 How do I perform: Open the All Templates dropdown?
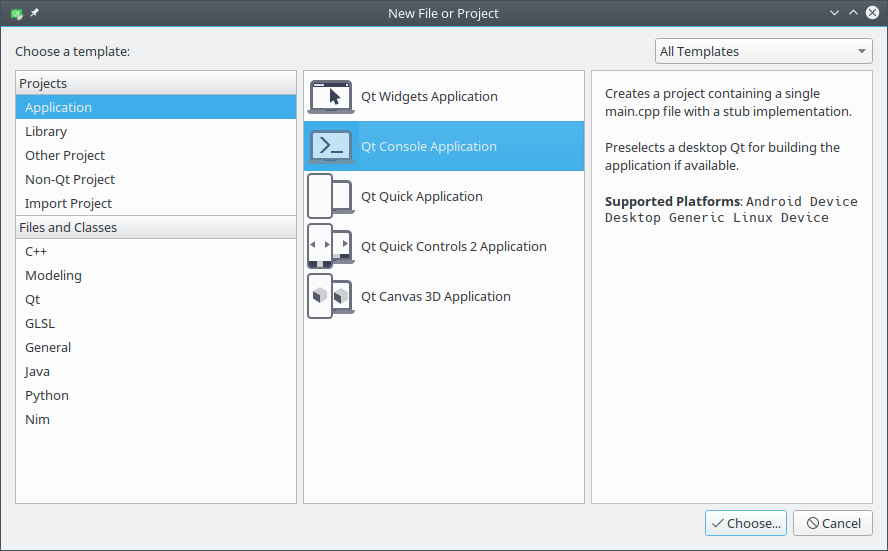[x=763, y=51]
